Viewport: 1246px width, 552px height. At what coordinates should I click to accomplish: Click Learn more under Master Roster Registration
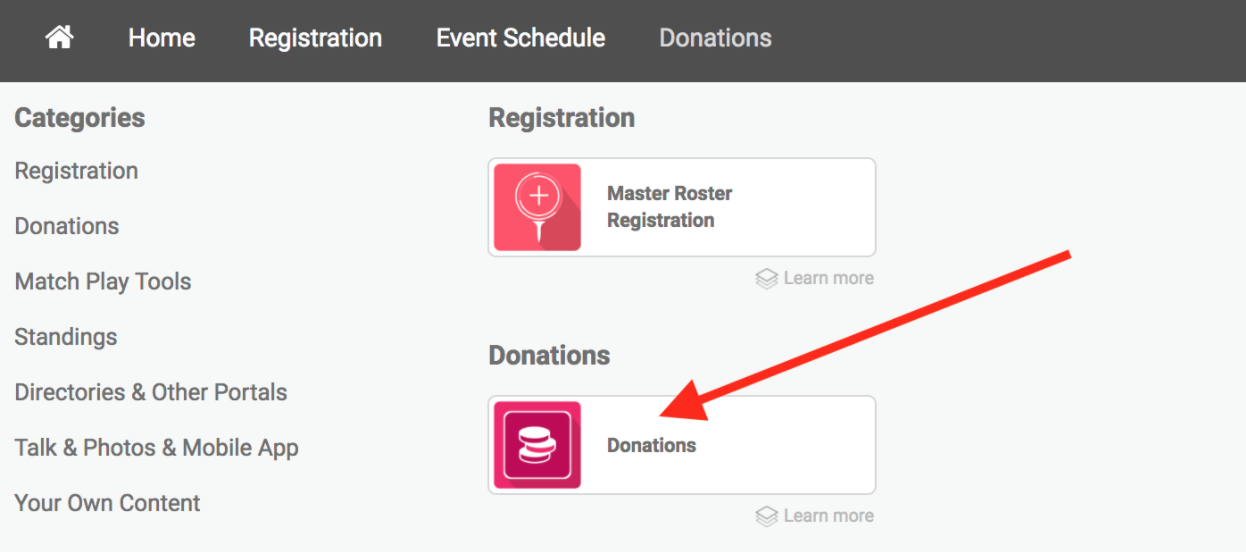829,279
